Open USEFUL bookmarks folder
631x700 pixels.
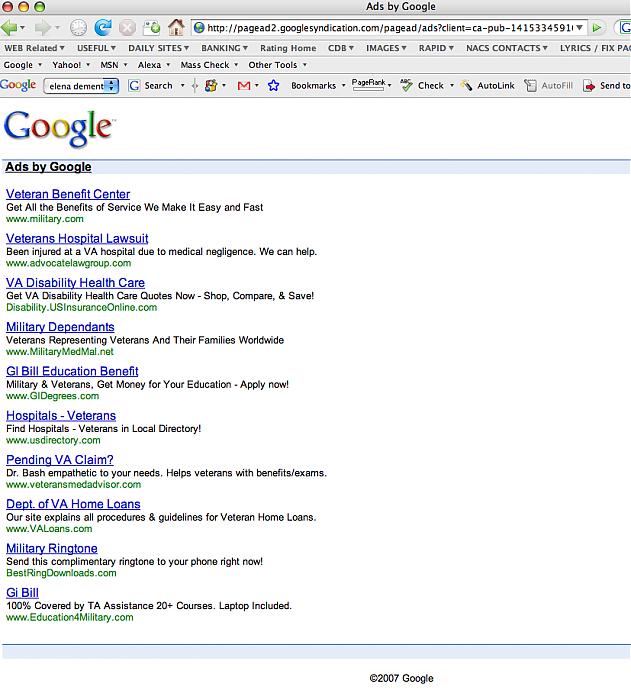tap(96, 48)
